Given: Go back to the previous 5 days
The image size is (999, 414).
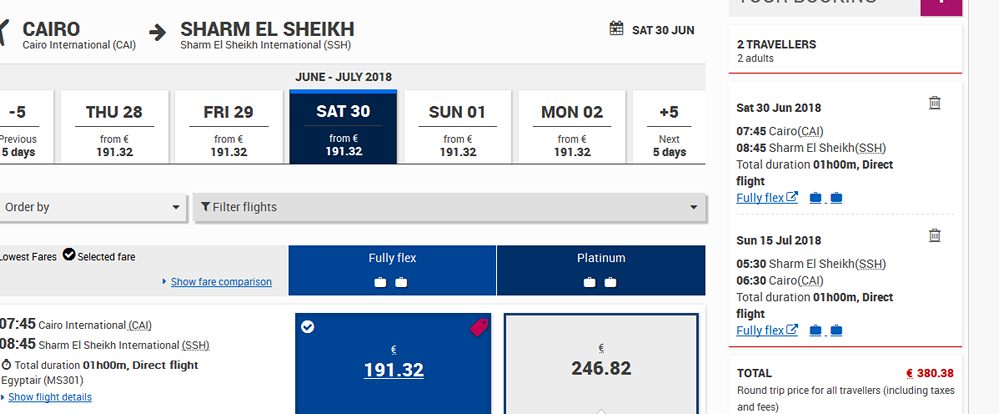Looking at the screenshot, I should [18, 127].
